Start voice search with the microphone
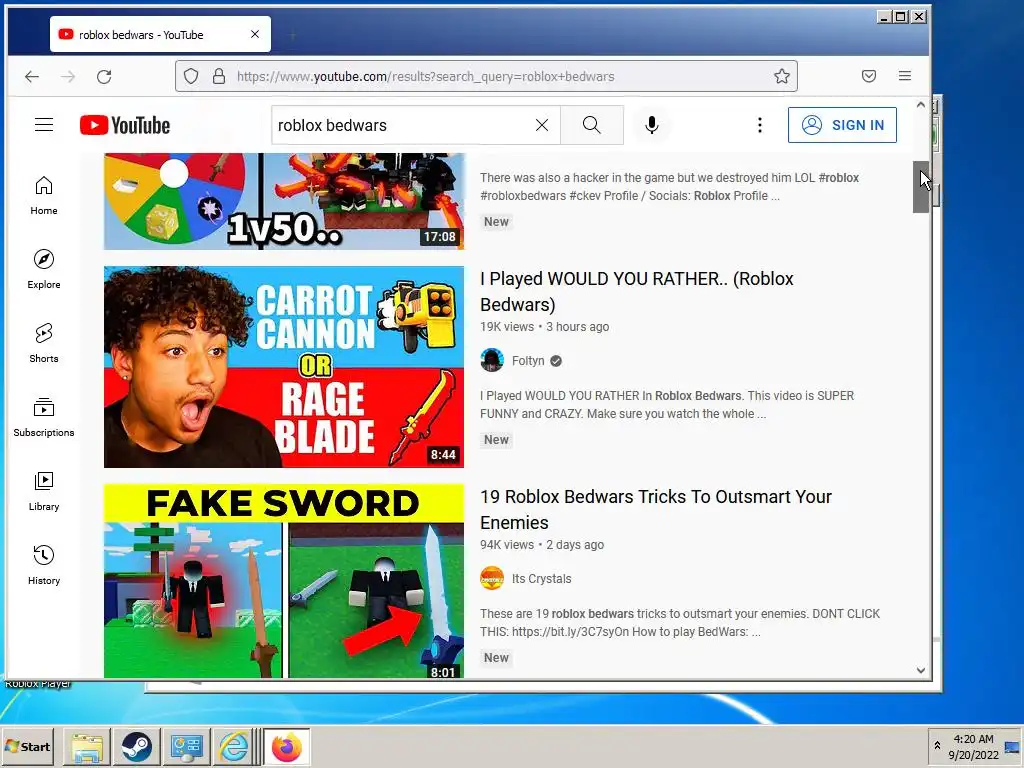 651,125
